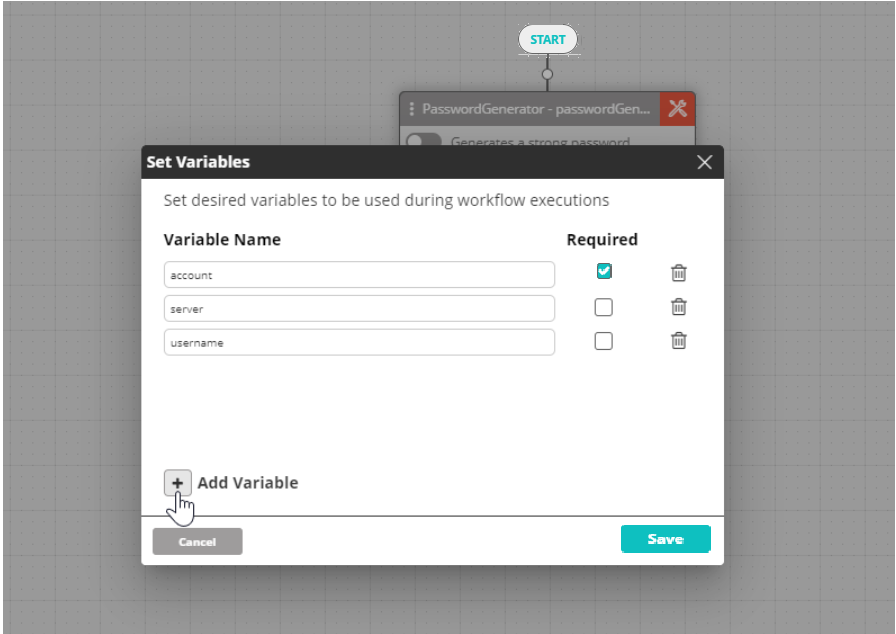
Task: Click the PasswordGenerator node title
Action: (x=536, y=109)
